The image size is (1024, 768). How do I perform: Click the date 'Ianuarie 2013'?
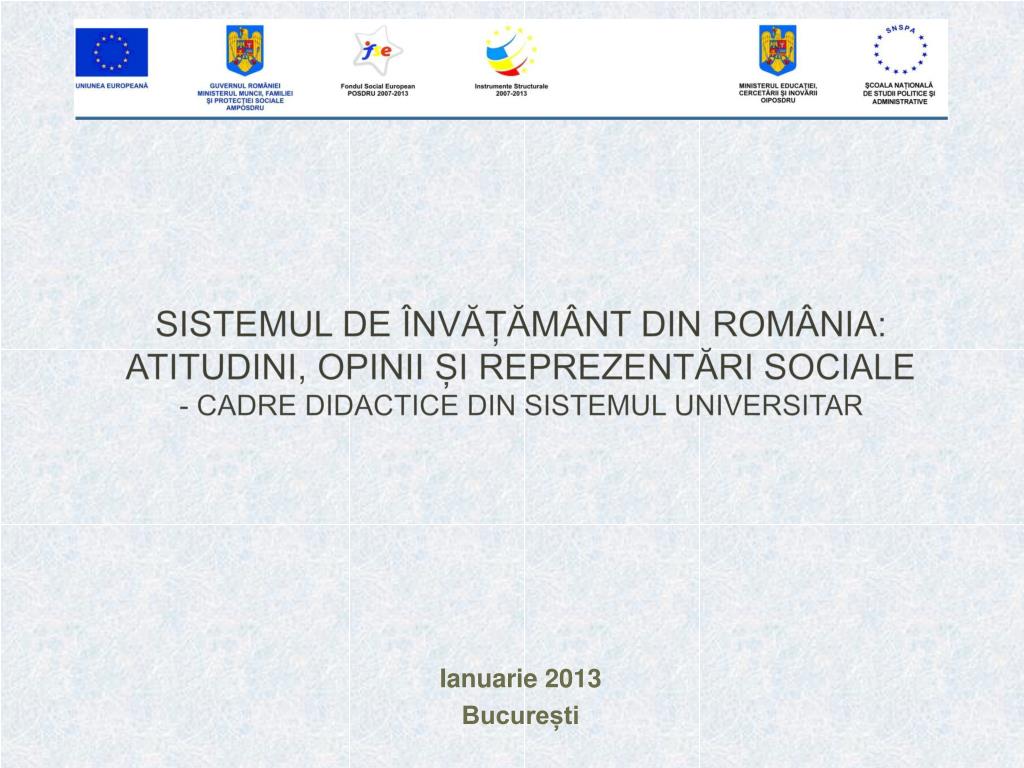(x=520, y=679)
